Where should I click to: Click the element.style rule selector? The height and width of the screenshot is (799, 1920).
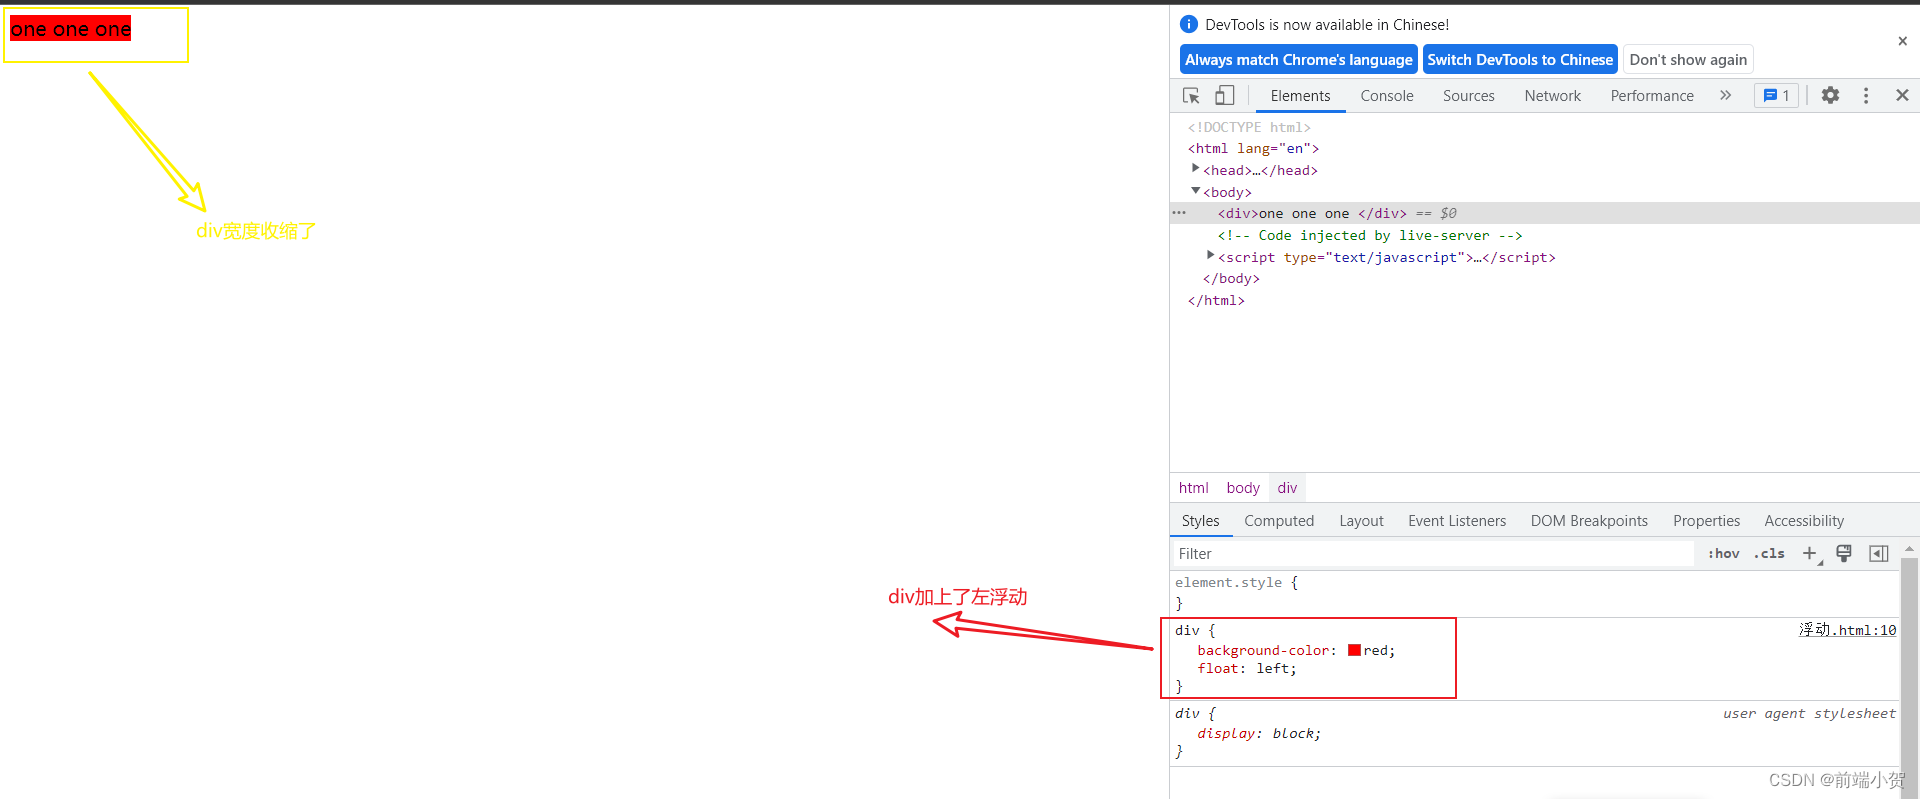(x=1228, y=582)
